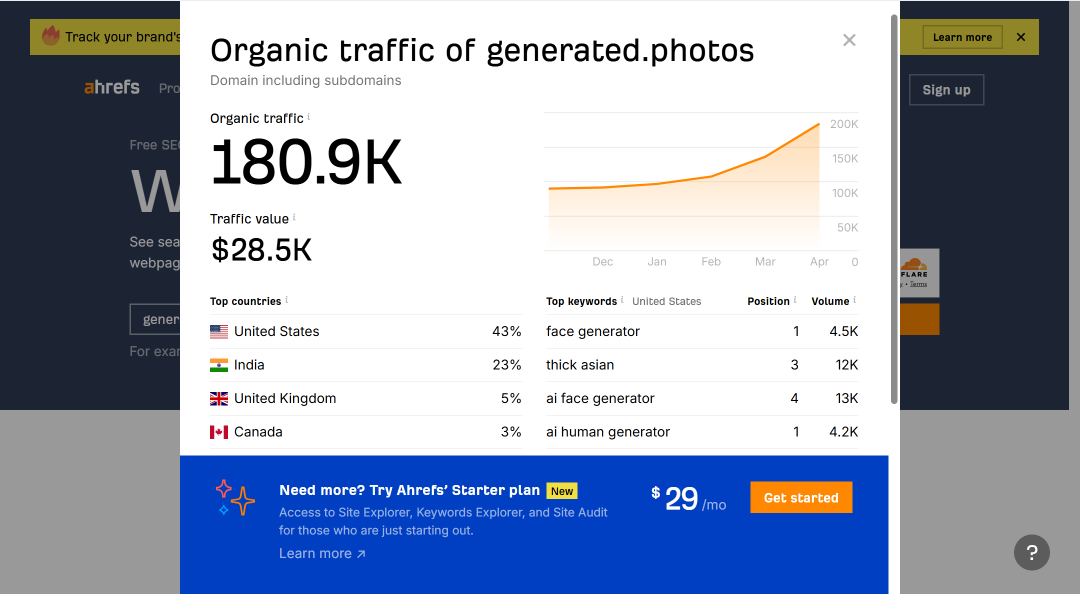Select the United States country row
The image size is (1080, 594).
pyautogui.click(x=366, y=331)
